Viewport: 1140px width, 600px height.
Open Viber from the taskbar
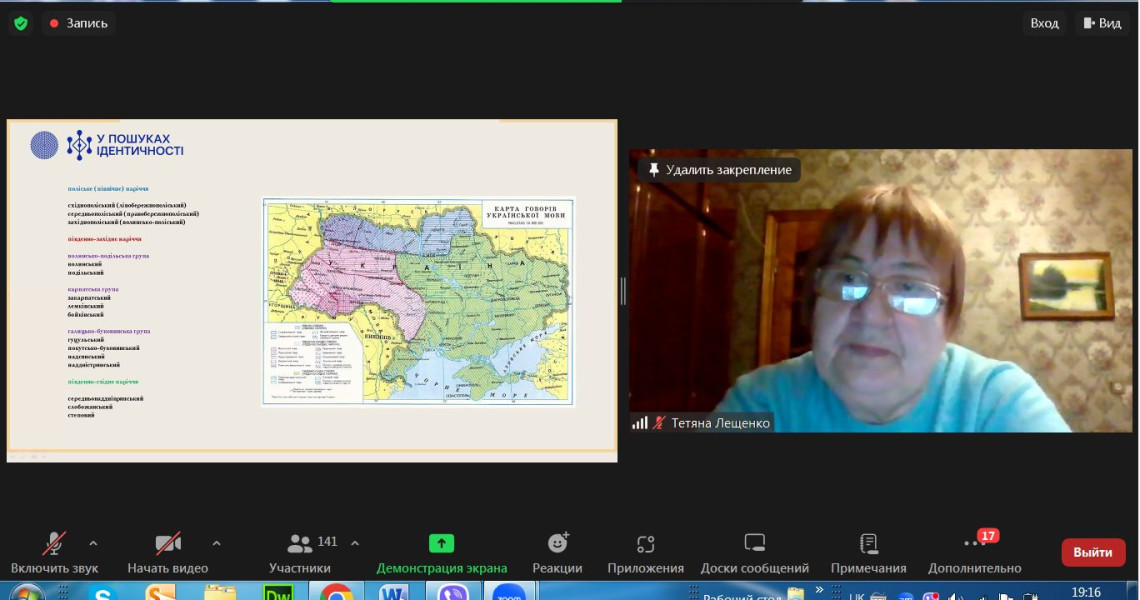[x=452, y=593]
